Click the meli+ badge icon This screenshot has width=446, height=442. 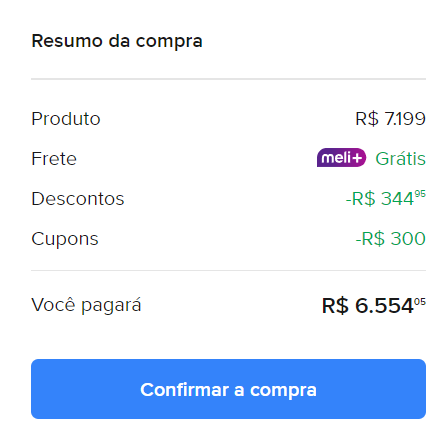pyautogui.click(x=341, y=158)
